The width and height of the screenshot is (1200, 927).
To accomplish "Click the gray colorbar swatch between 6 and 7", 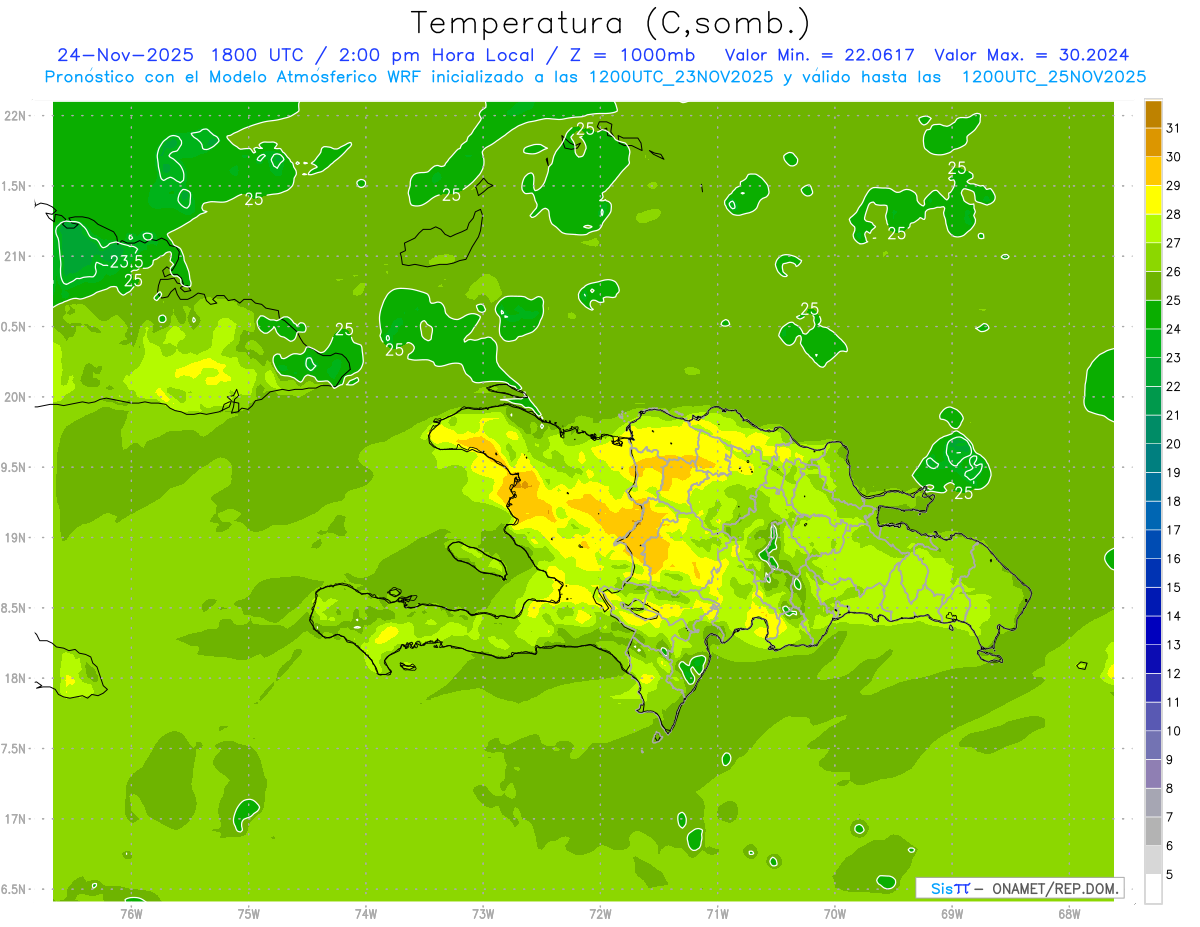I will pos(1153,831).
